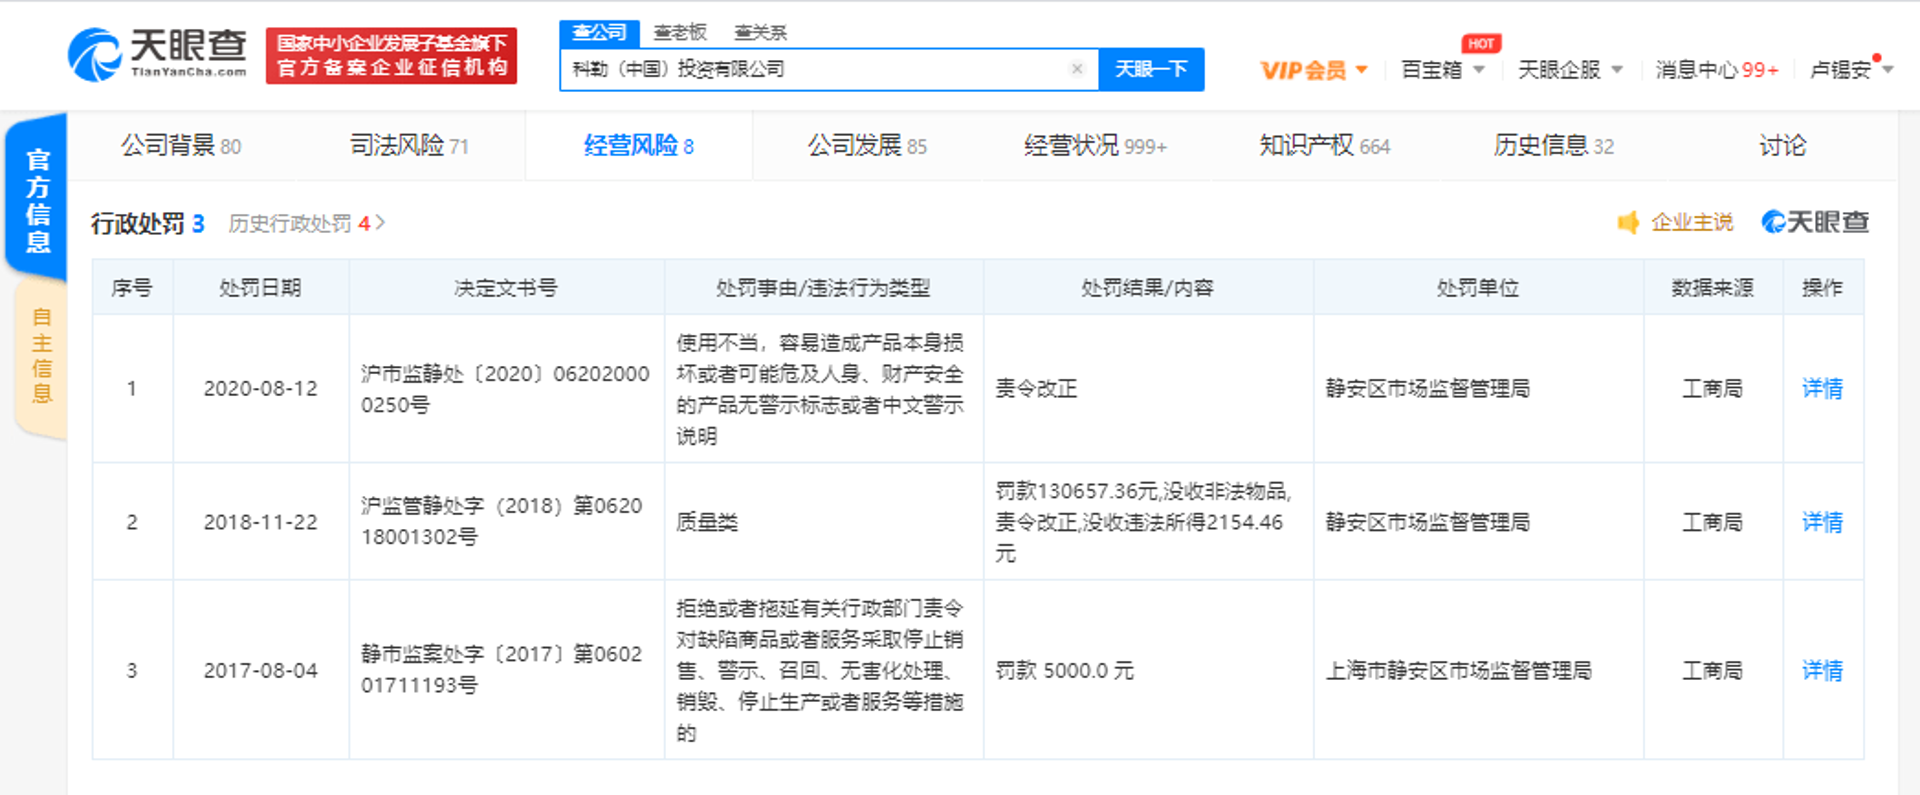This screenshot has width=1920, height=795.
Task: Click the 决定文书号 column header
Action: click(x=506, y=288)
